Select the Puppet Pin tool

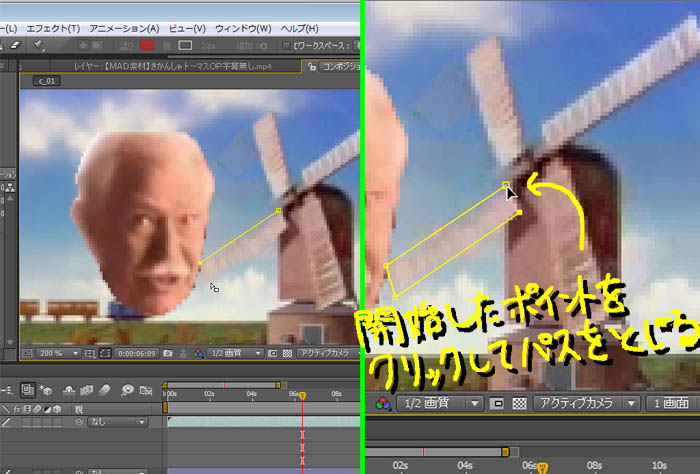[x=38, y=45]
